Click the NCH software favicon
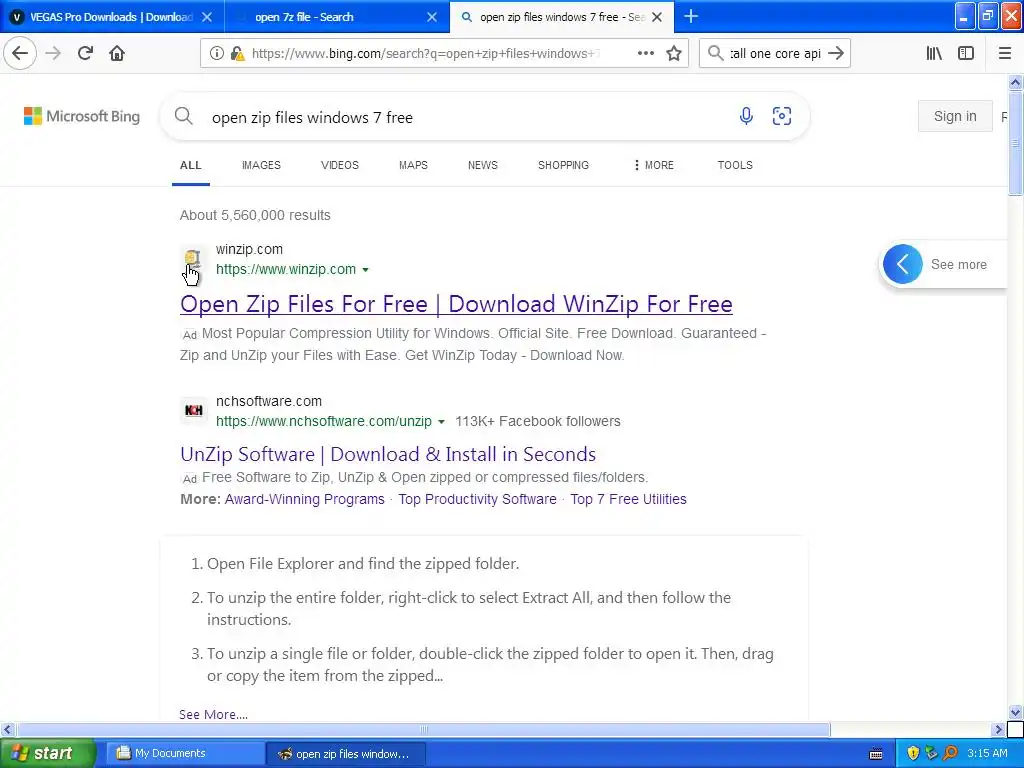This screenshot has height=768, width=1024. [193, 410]
